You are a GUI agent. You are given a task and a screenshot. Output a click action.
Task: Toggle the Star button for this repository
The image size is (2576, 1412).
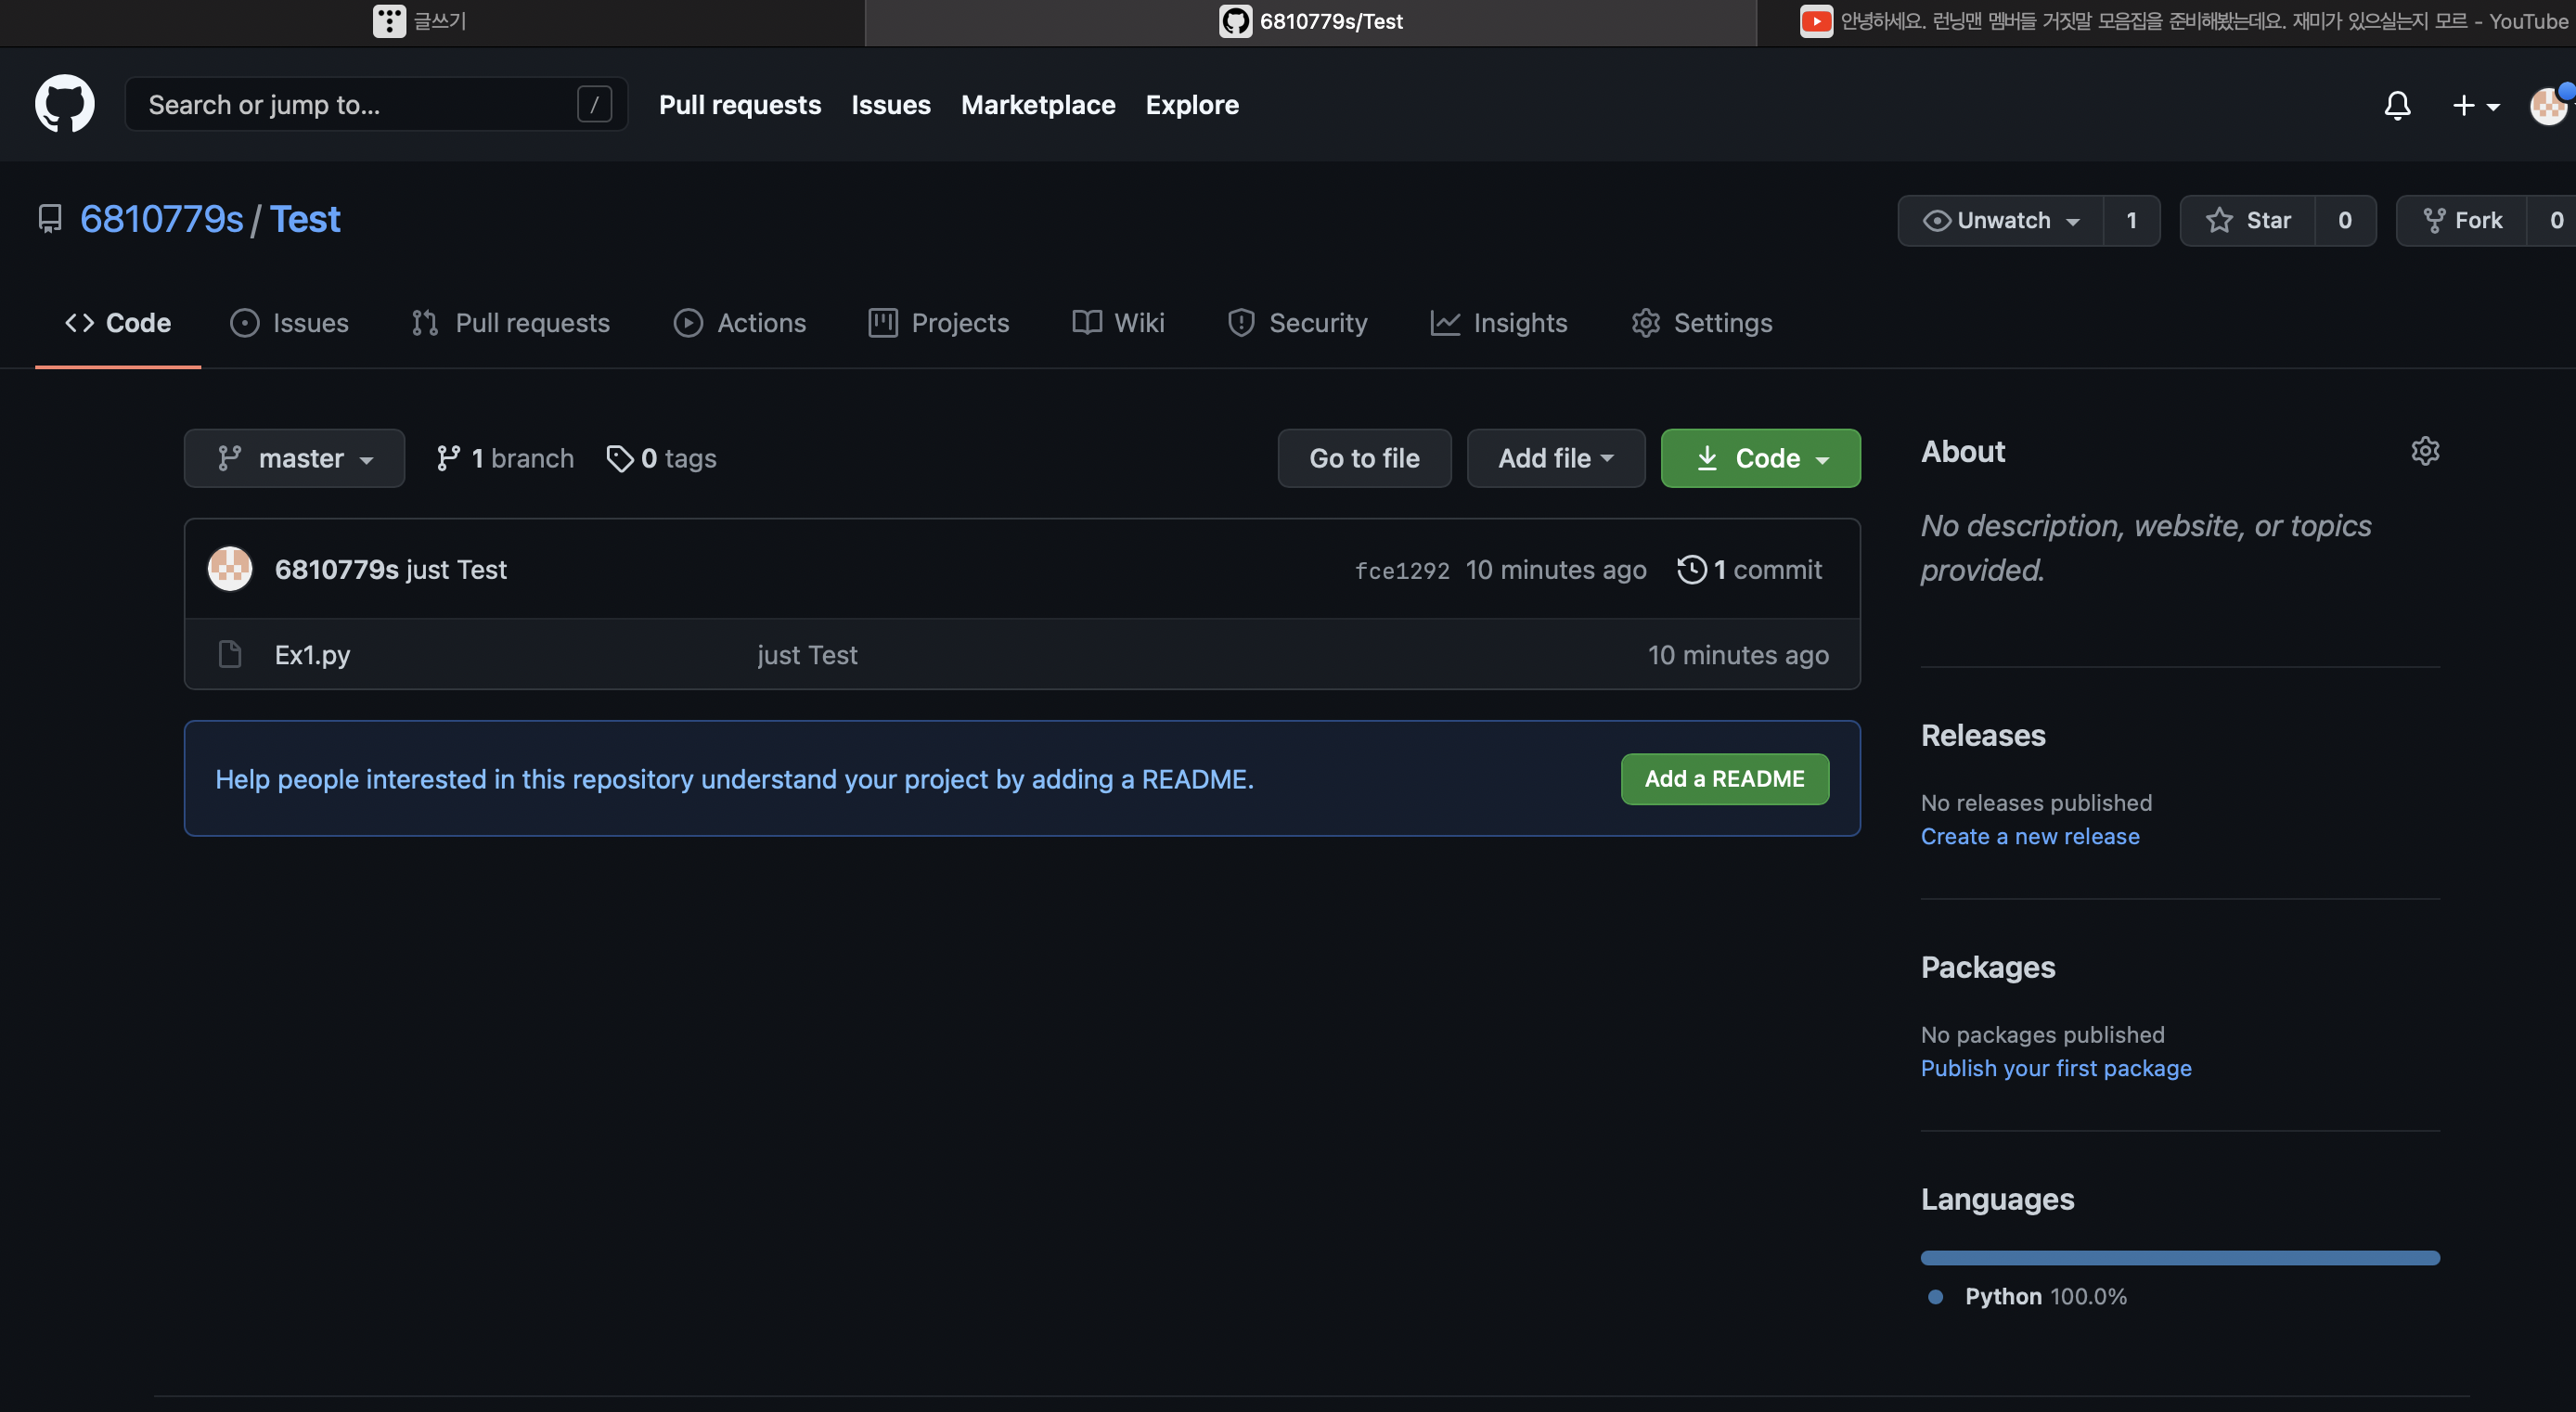point(2248,220)
